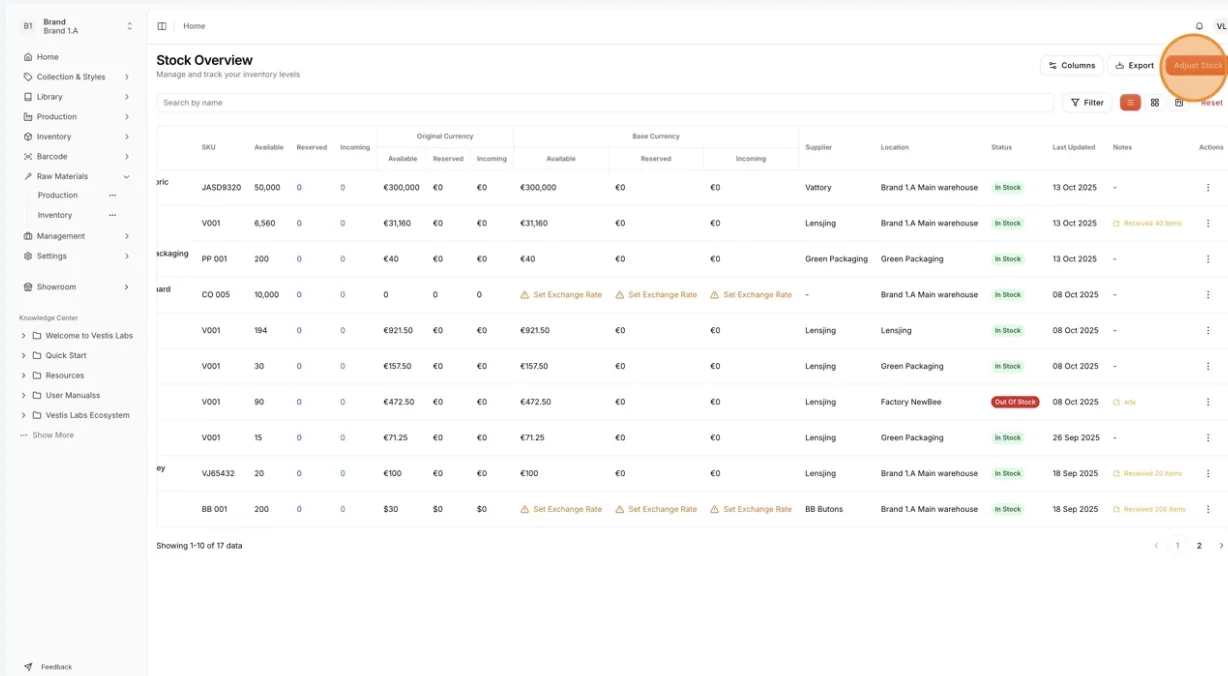Image resolution: width=1228 pixels, height=676 pixels.
Task: Open more options for Raw Materials Inventory
Action: (x=113, y=215)
